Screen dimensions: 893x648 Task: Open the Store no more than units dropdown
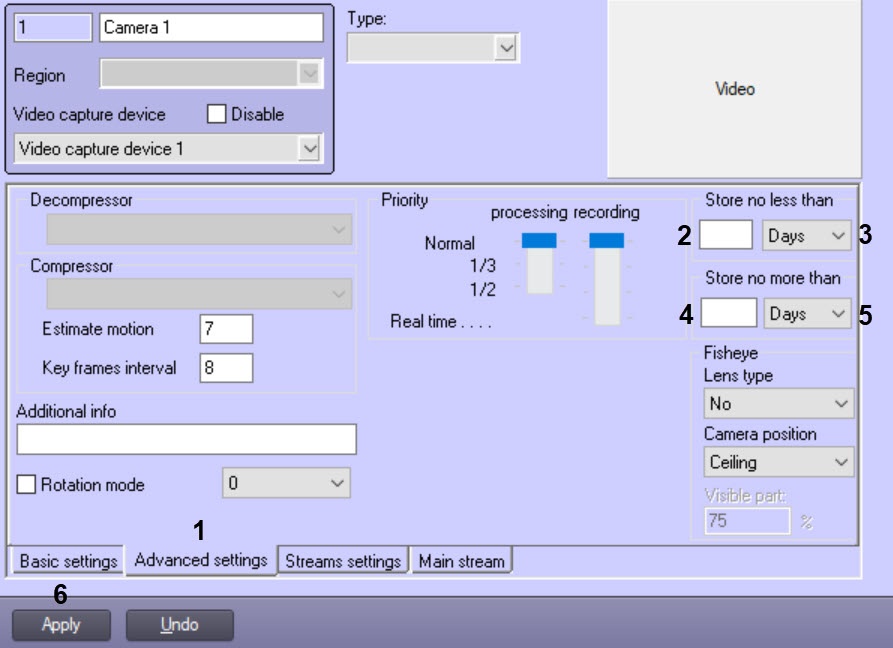(808, 313)
